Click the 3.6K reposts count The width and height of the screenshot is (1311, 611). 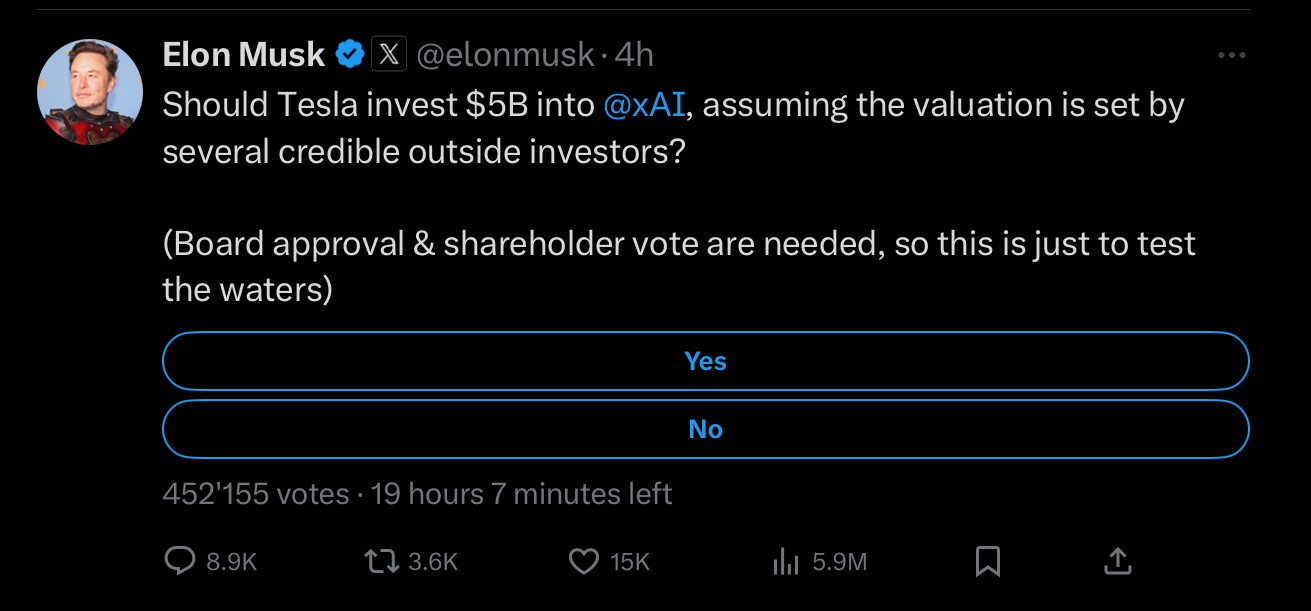coord(433,563)
